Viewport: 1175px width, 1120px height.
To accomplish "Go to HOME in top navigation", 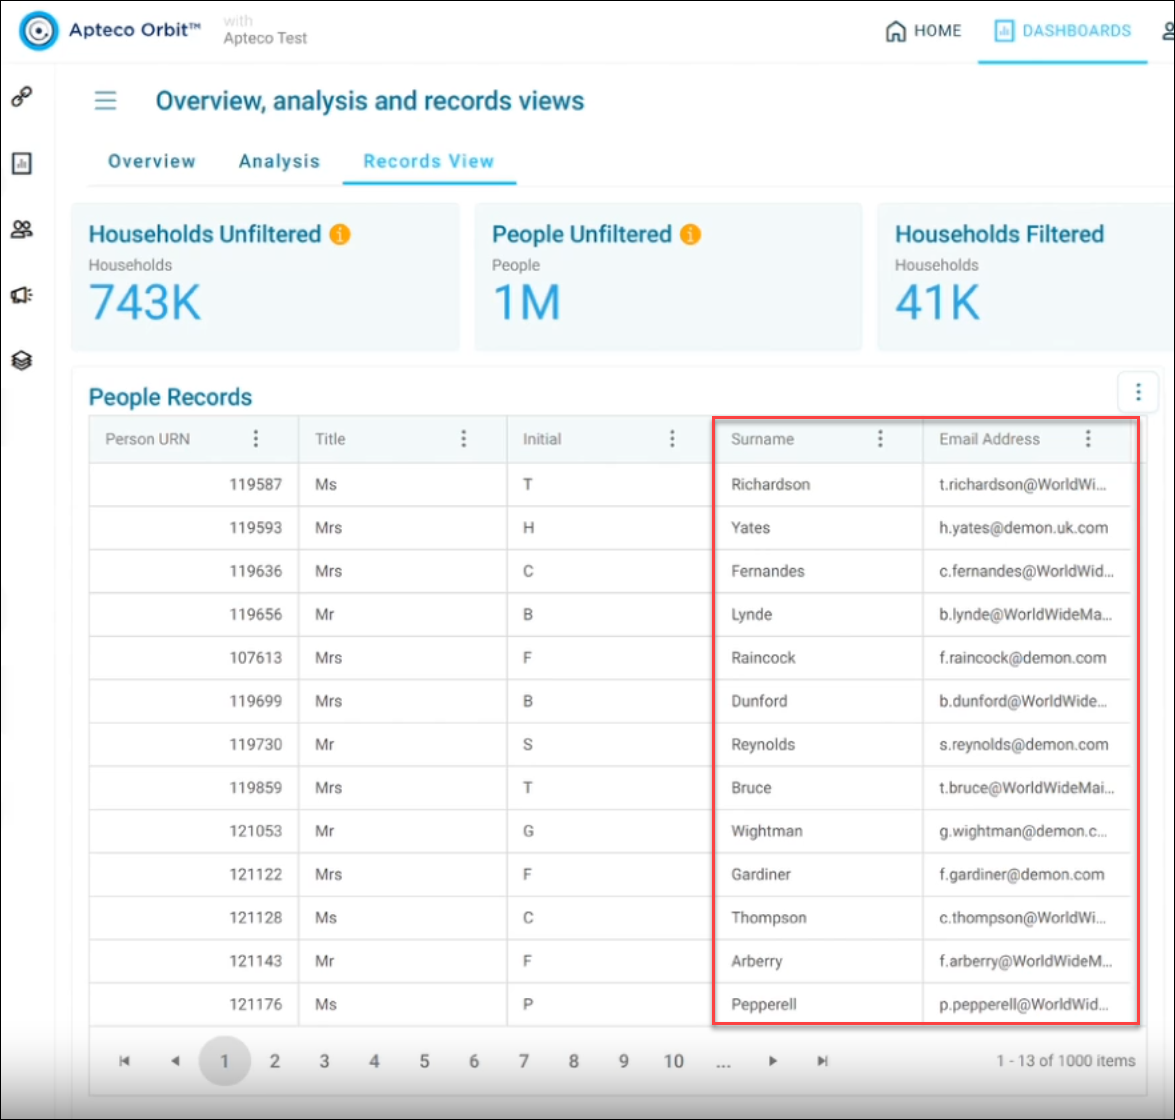I will pos(923,31).
